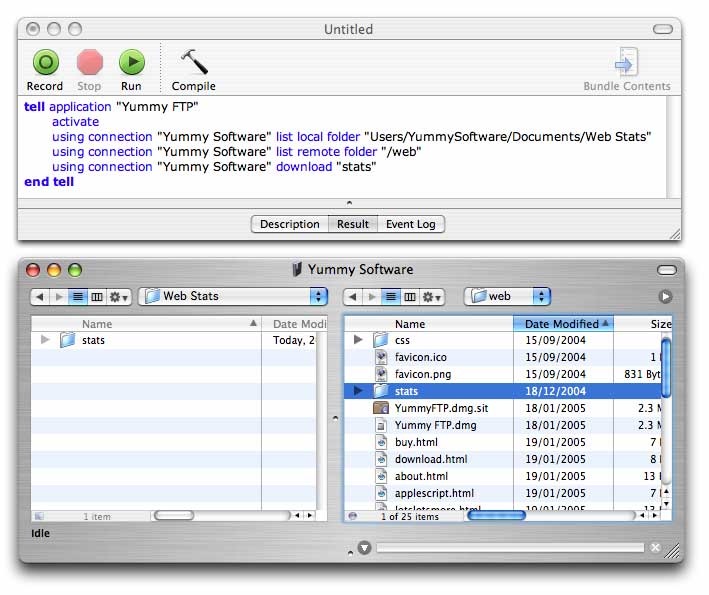Compile the script with the hammer icon
The image size is (709, 595).
click(x=193, y=64)
